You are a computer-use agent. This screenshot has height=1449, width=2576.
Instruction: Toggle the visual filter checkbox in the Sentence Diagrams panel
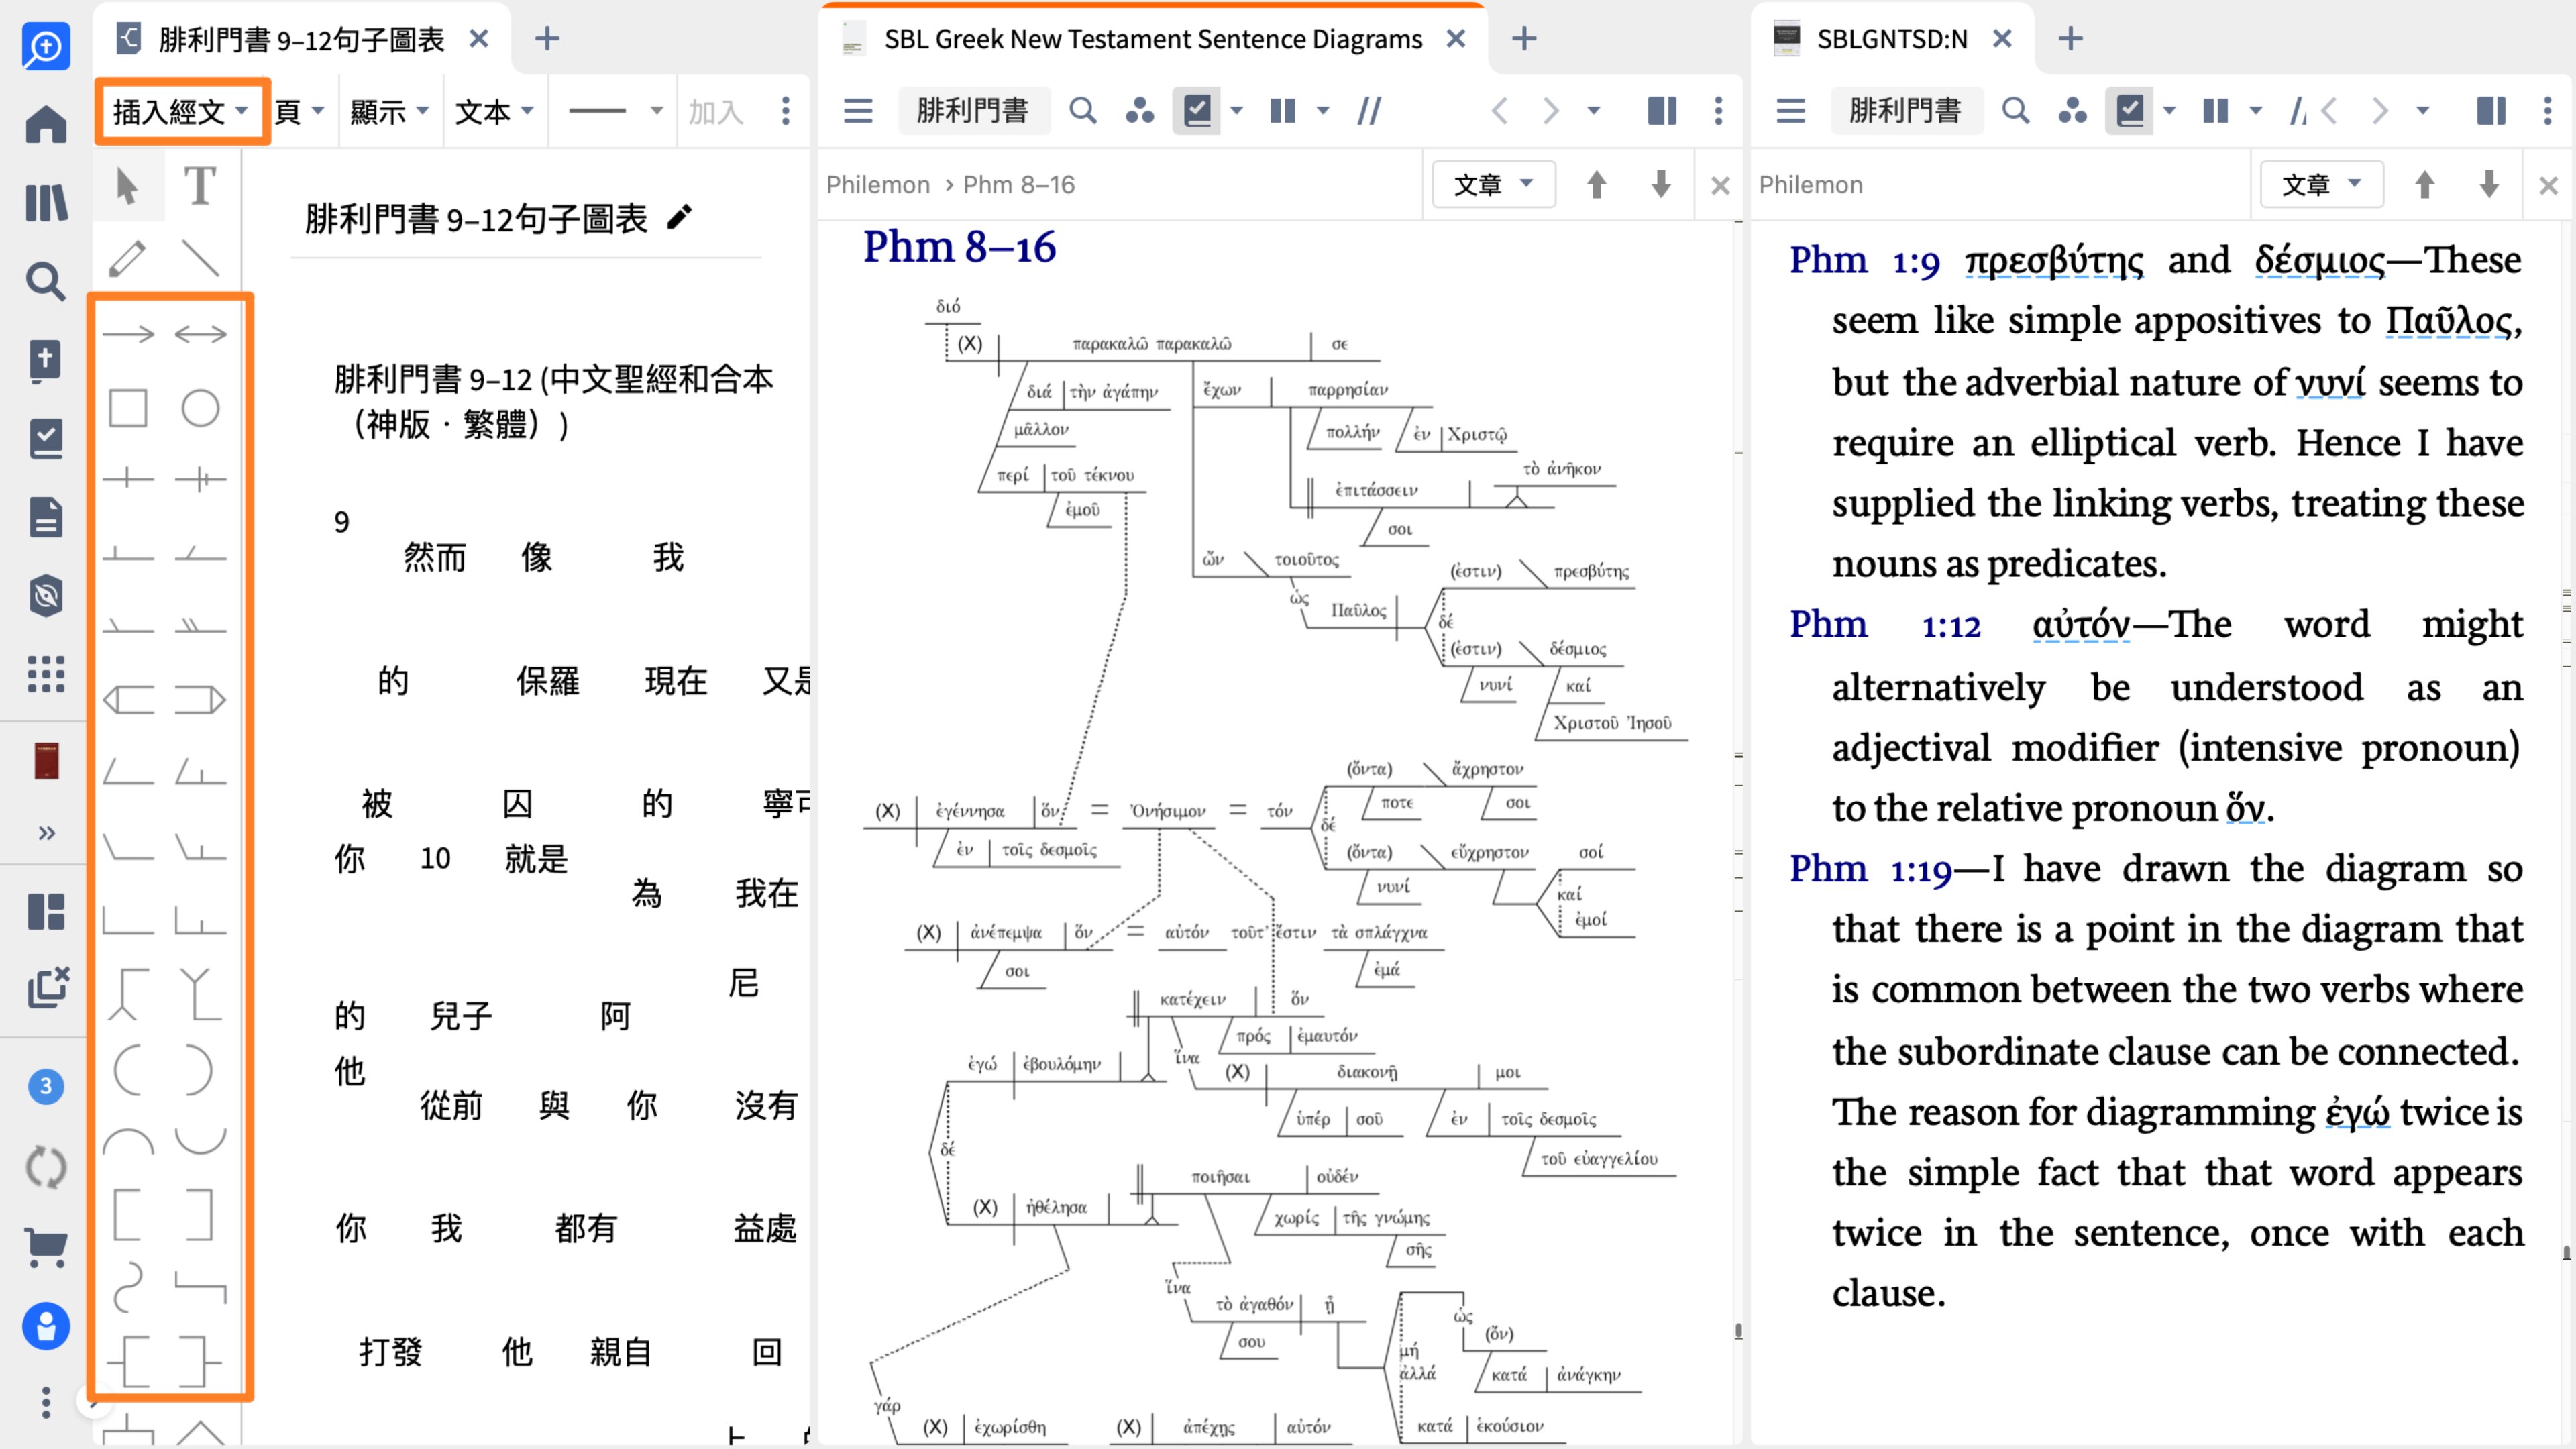tap(1197, 110)
